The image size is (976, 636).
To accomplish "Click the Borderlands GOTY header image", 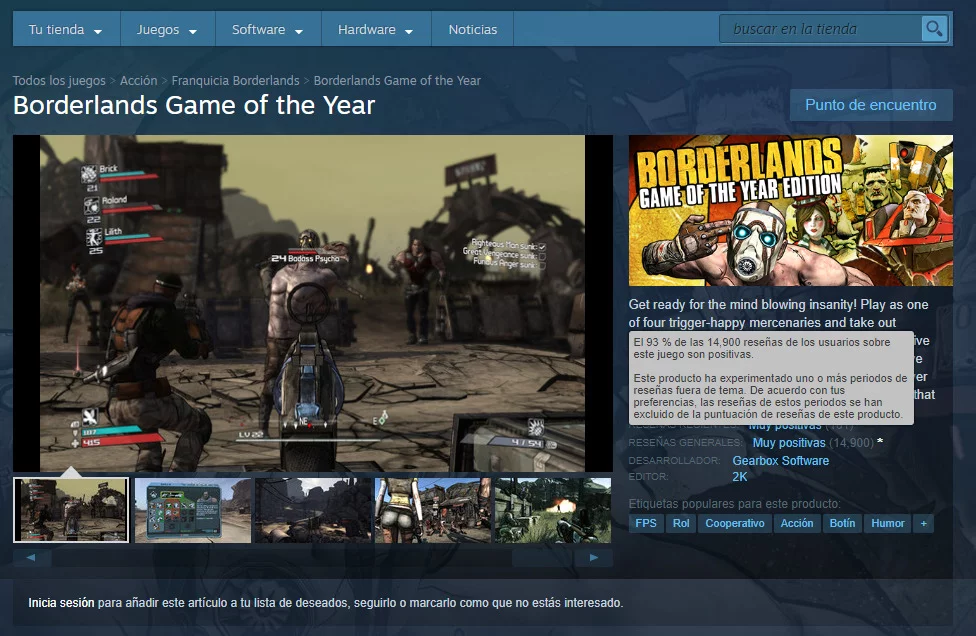I will tap(791, 210).
